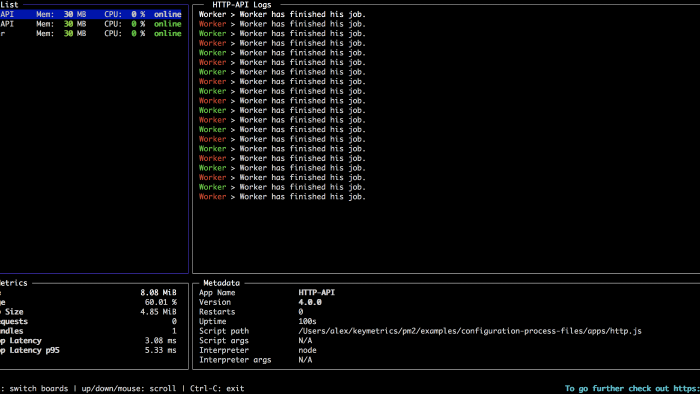
Task: Click the uptime value '100s'
Action: (307, 321)
